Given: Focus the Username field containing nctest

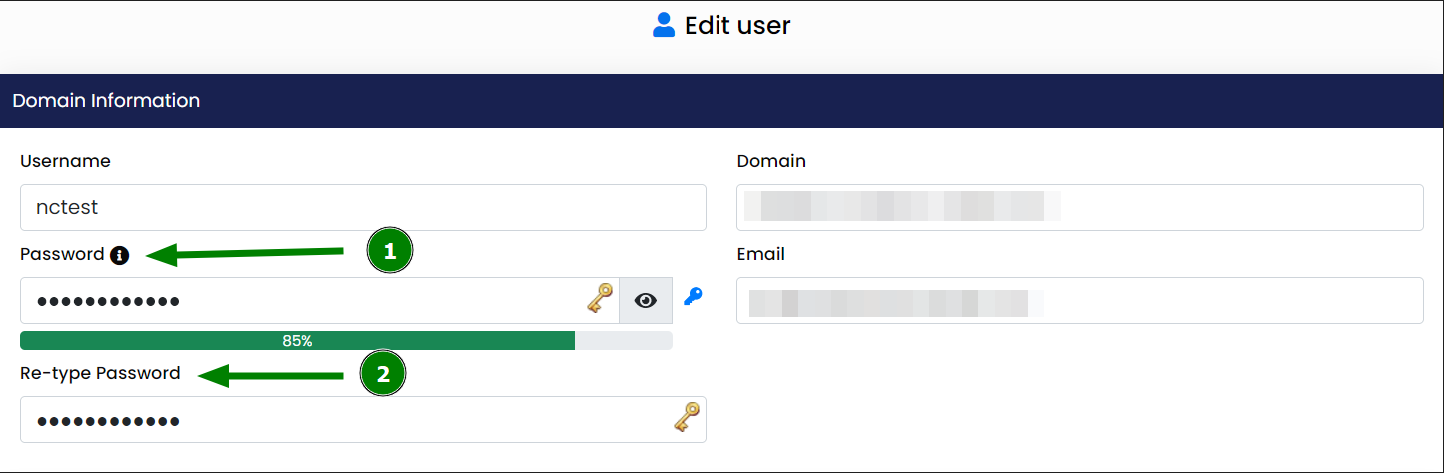Looking at the screenshot, I should (x=363, y=208).
